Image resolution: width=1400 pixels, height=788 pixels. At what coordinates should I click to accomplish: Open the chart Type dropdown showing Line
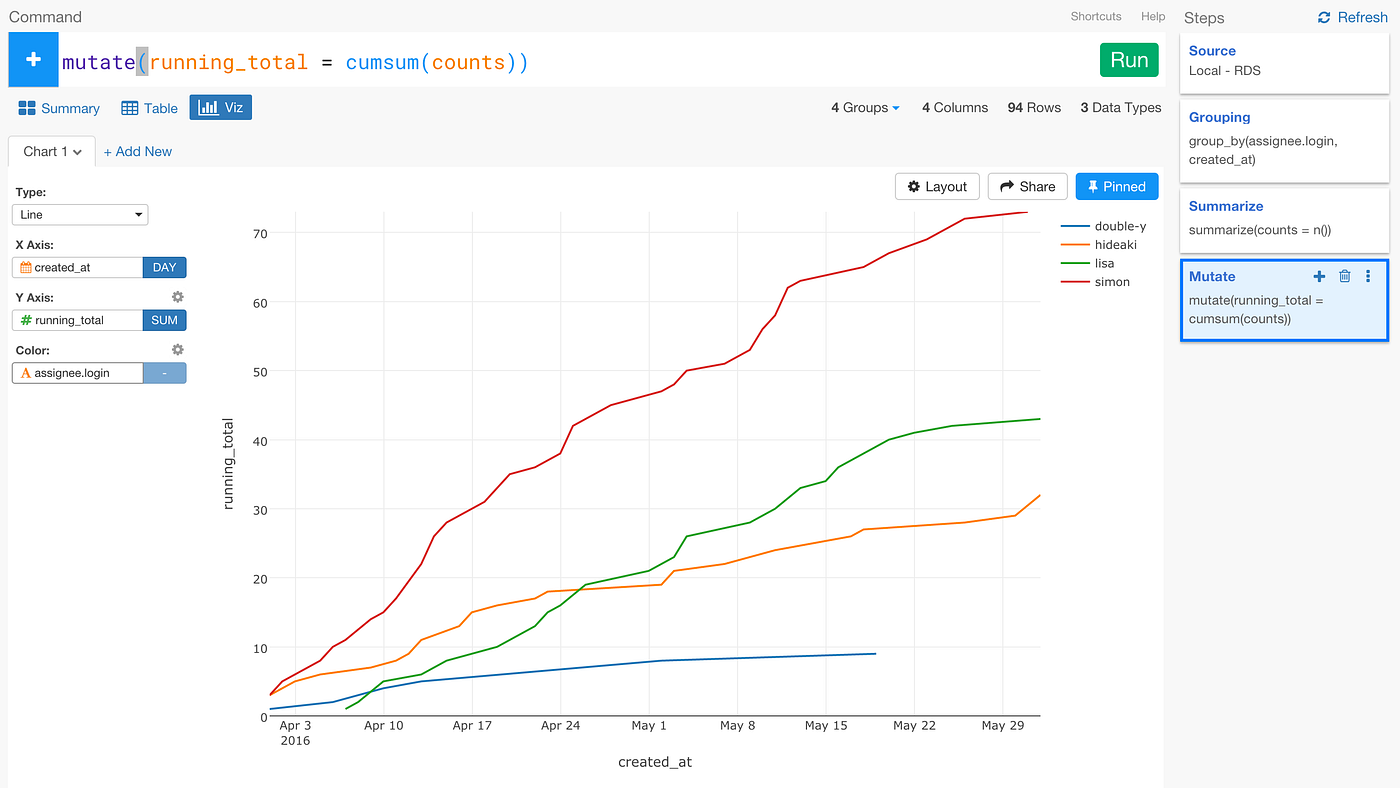click(x=79, y=214)
